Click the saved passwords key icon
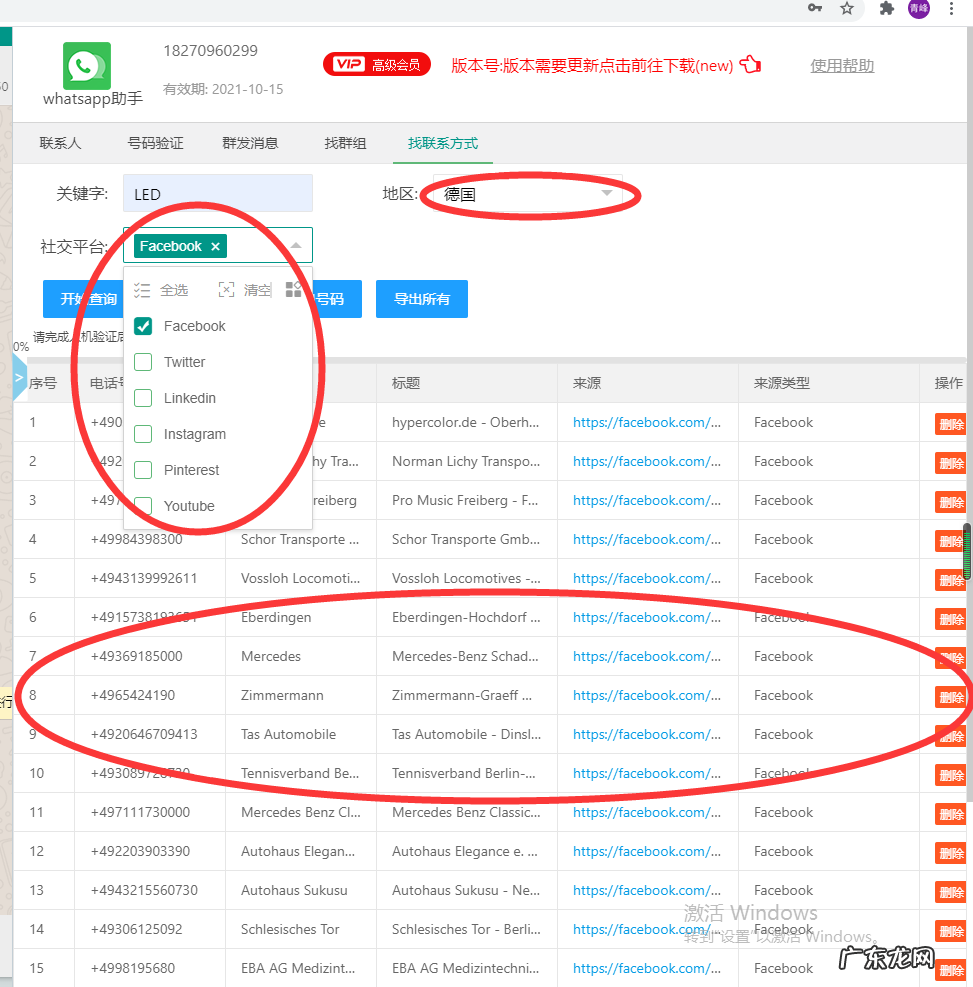Image resolution: width=973 pixels, height=987 pixels. [x=815, y=9]
